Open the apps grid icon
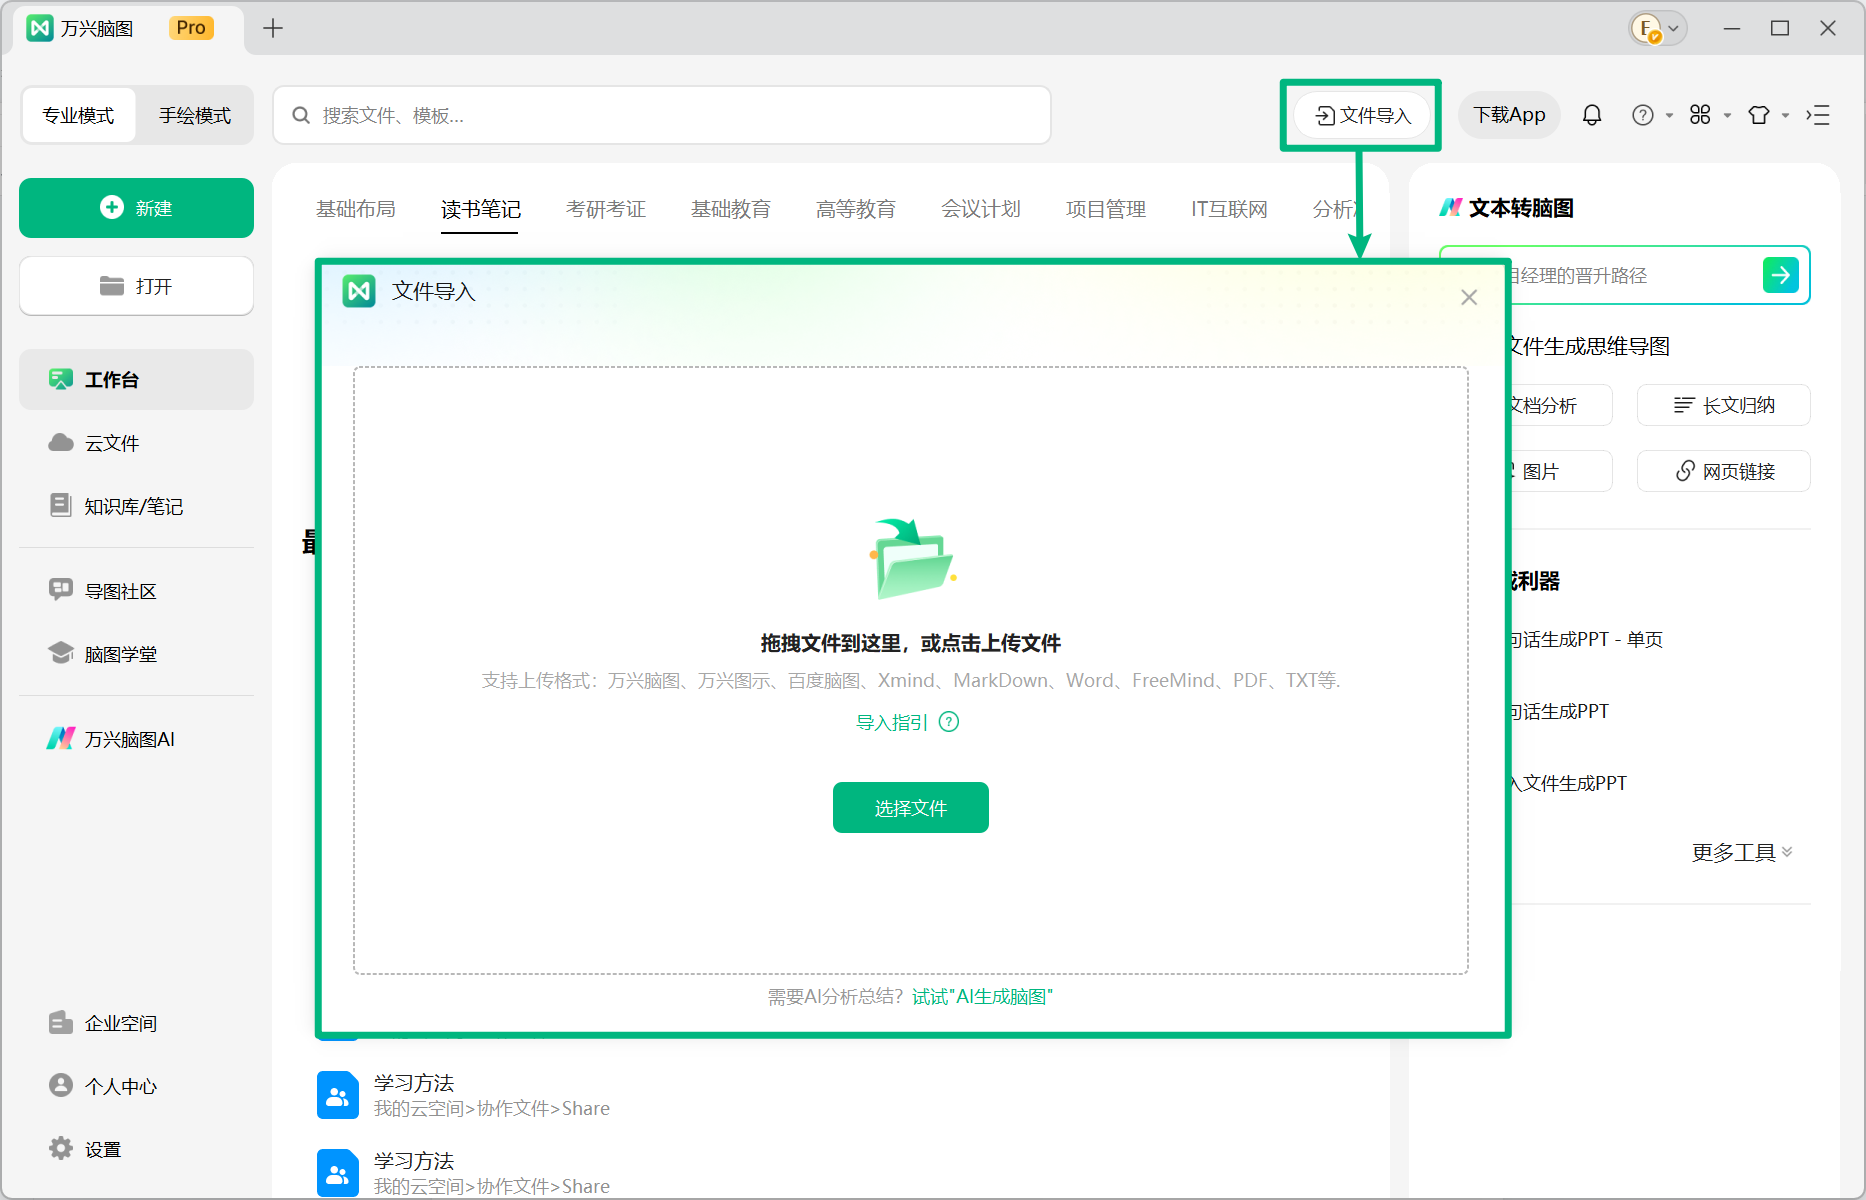This screenshot has height=1200, width=1866. click(x=1700, y=115)
